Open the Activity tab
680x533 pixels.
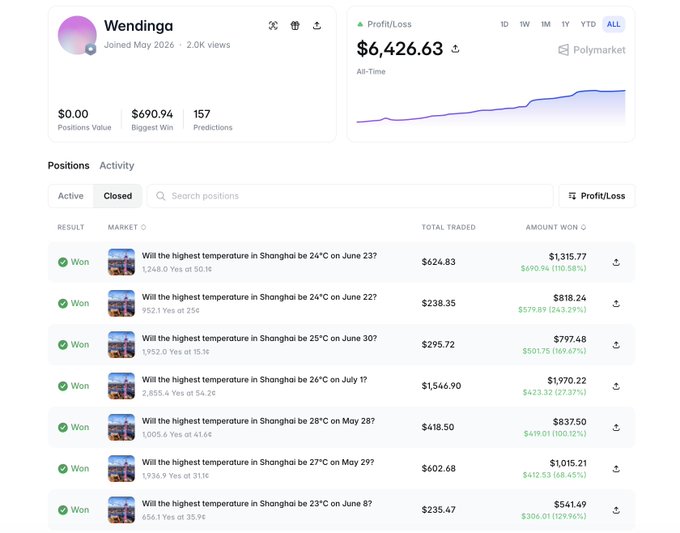click(x=117, y=166)
